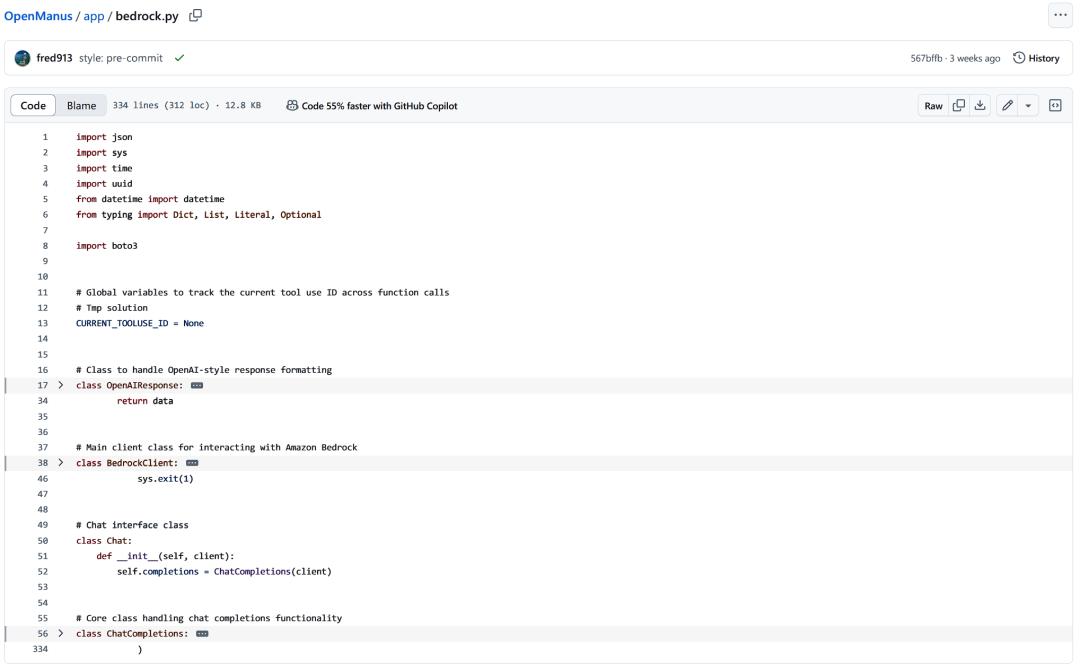The image size is (1080, 670).
Task: Select line number 13
Action: (x=43, y=323)
